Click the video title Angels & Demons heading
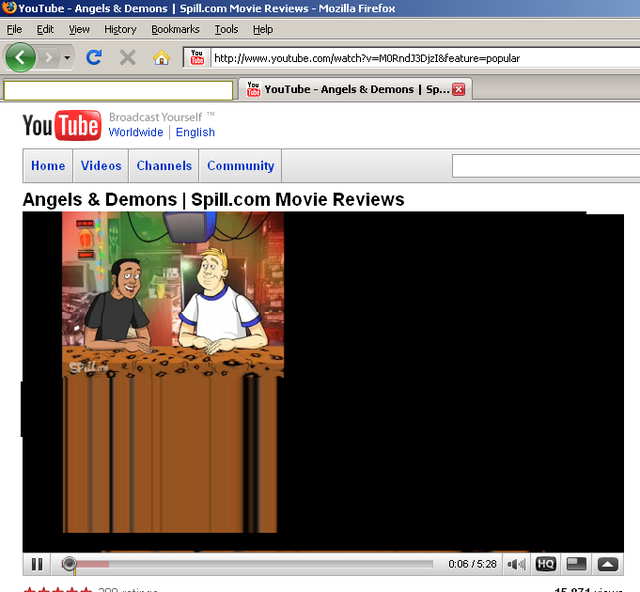 [213, 200]
